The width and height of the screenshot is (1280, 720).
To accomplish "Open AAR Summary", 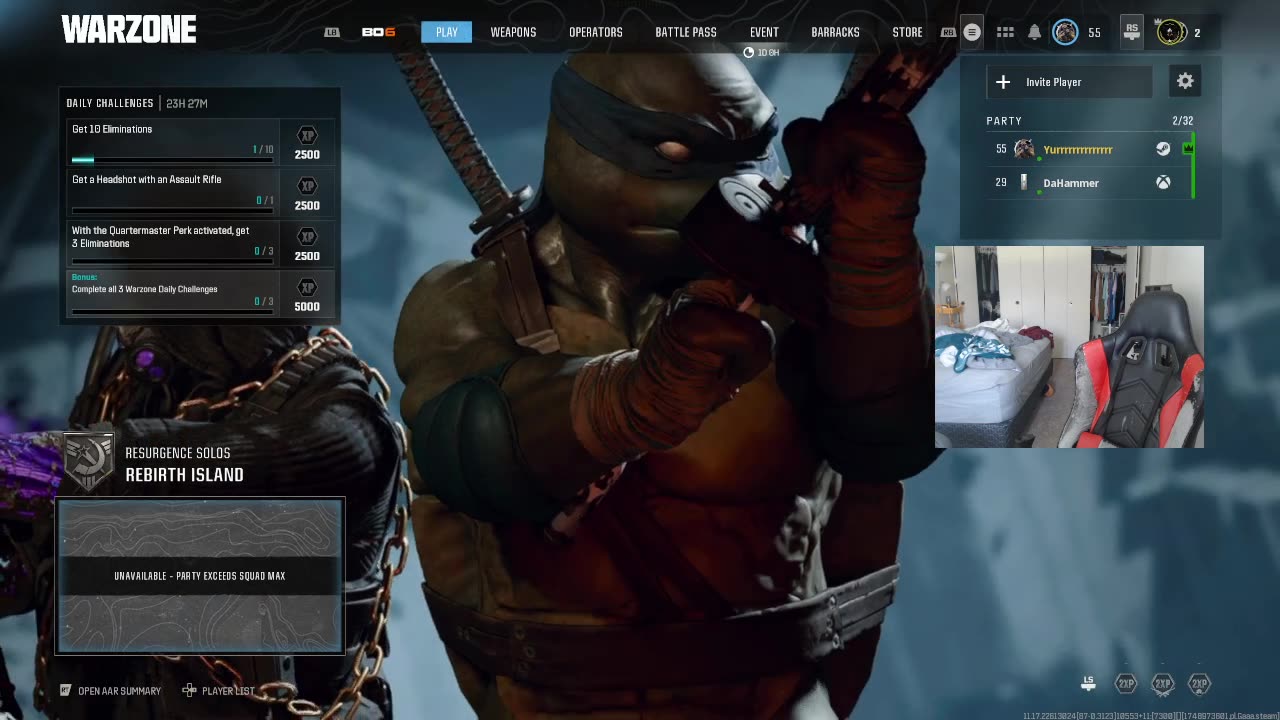I will (110, 691).
